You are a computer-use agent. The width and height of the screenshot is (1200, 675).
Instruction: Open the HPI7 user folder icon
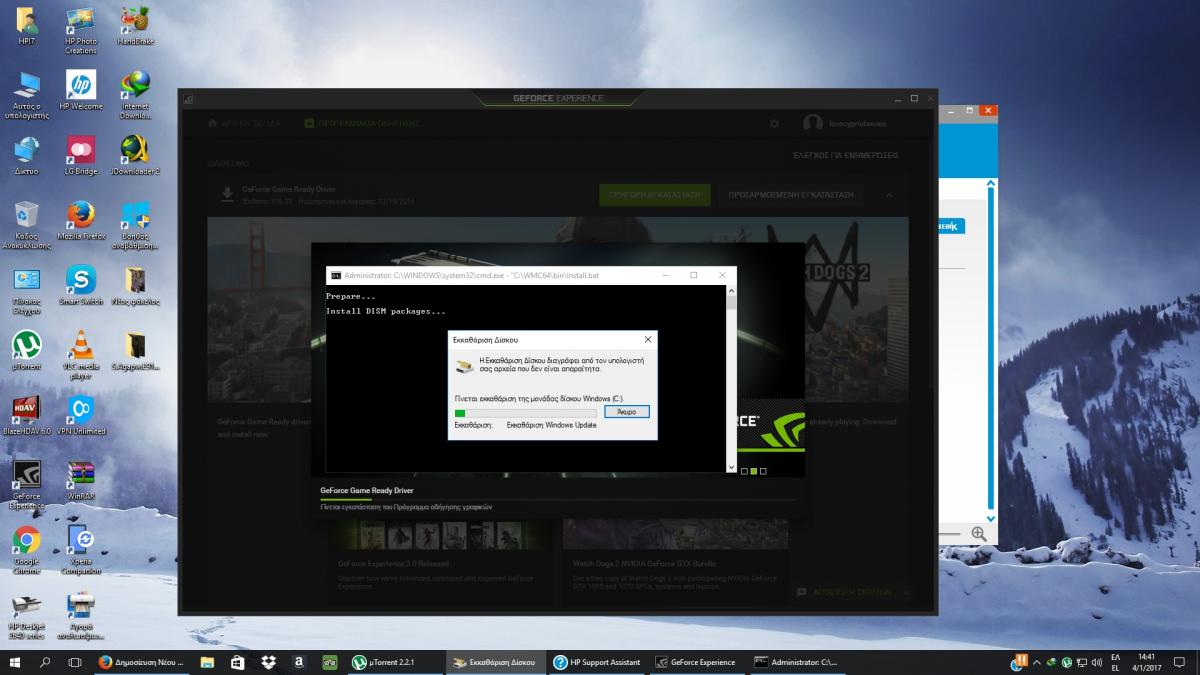(26, 25)
